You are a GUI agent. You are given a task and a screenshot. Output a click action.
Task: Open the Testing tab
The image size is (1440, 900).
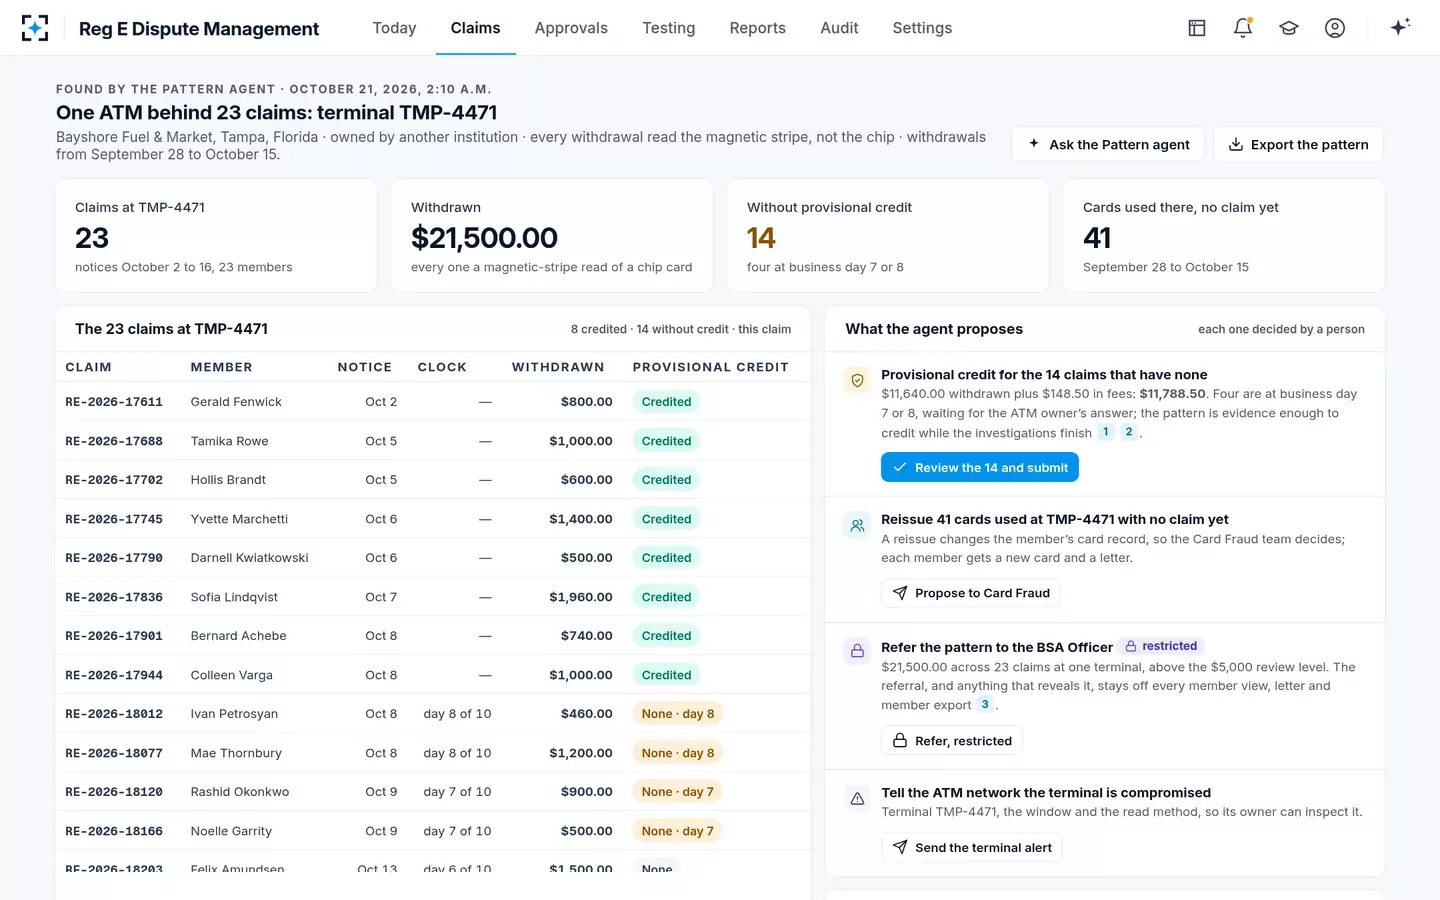tap(669, 28)
